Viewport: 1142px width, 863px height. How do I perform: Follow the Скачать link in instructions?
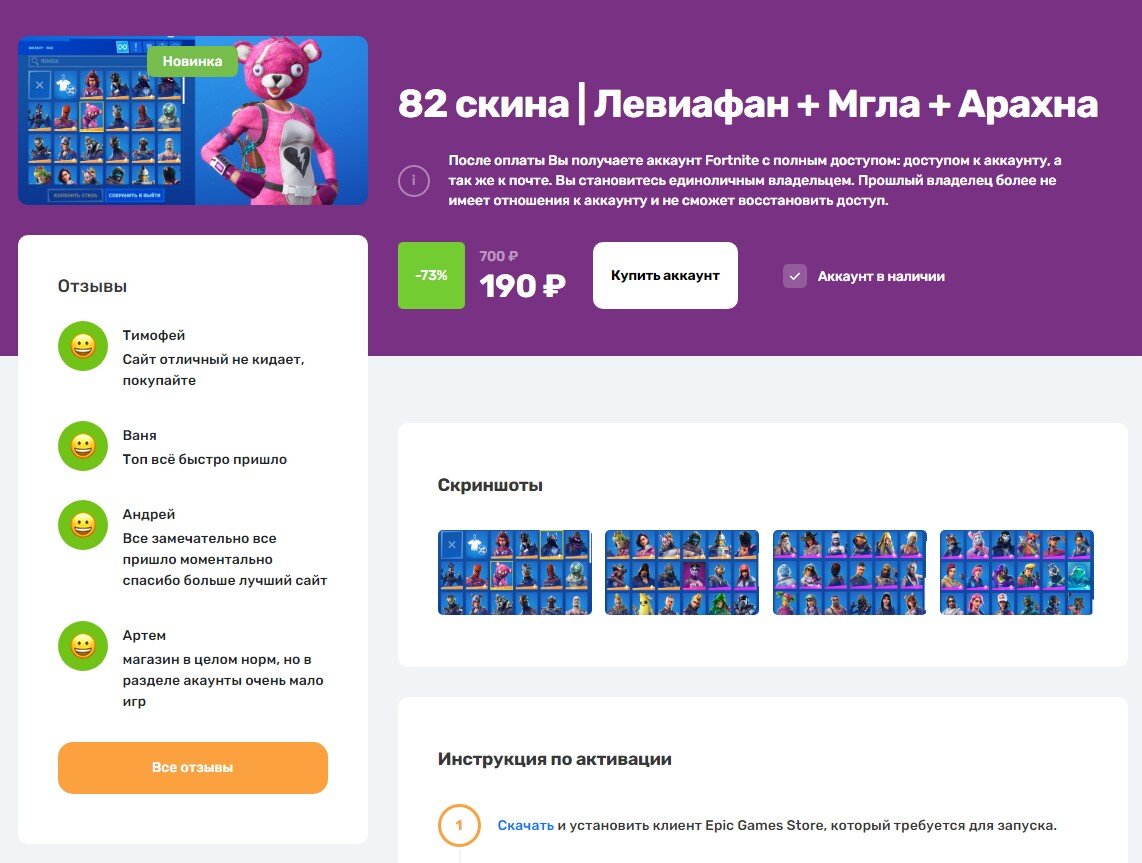pos(525,825)
